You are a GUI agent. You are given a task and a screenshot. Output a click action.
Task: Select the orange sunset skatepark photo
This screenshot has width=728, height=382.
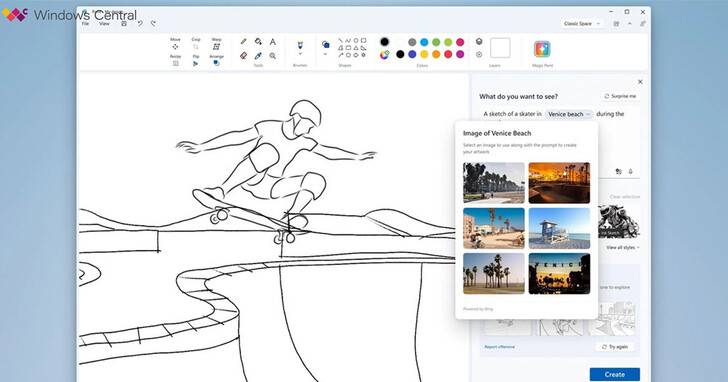559,183
